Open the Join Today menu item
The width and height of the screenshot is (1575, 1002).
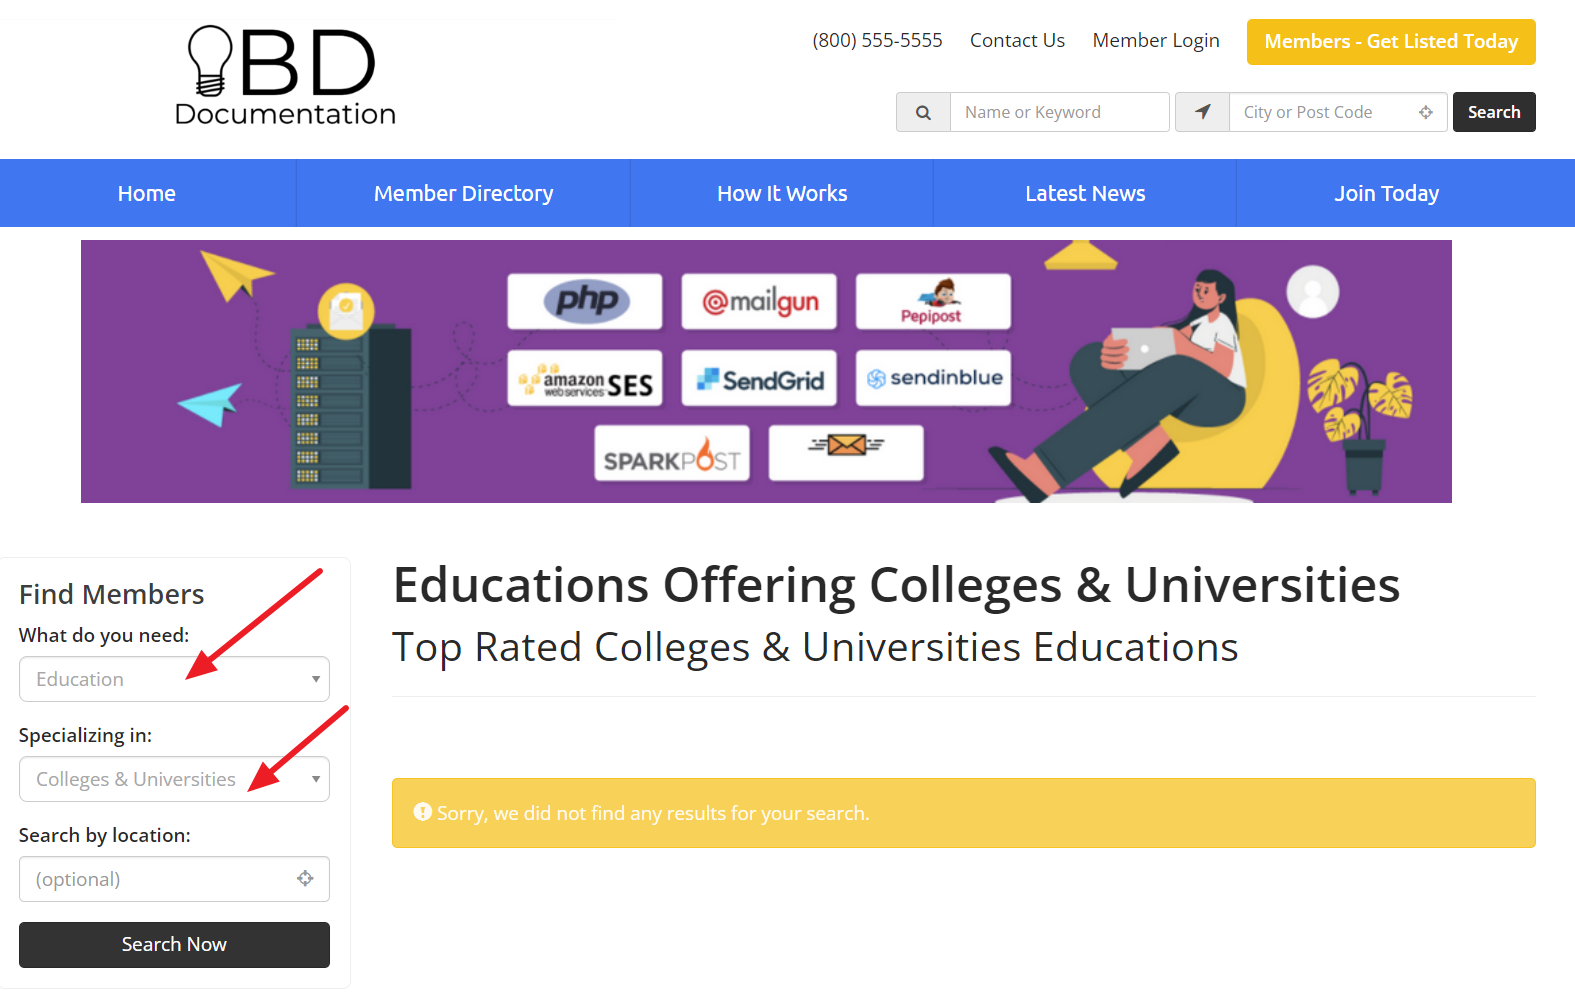pyautogui.click(x=1386, y=193)
